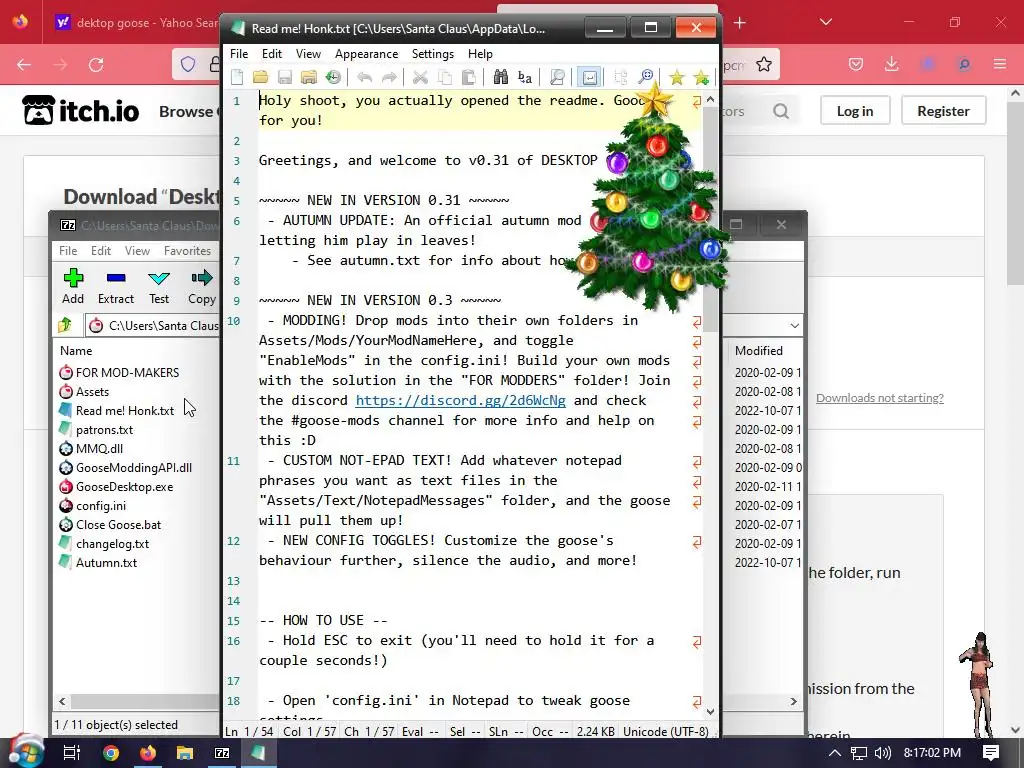The image size is (1024, 768).
Task: Open the Help menu in the text editor
Action: click(480, 54)
